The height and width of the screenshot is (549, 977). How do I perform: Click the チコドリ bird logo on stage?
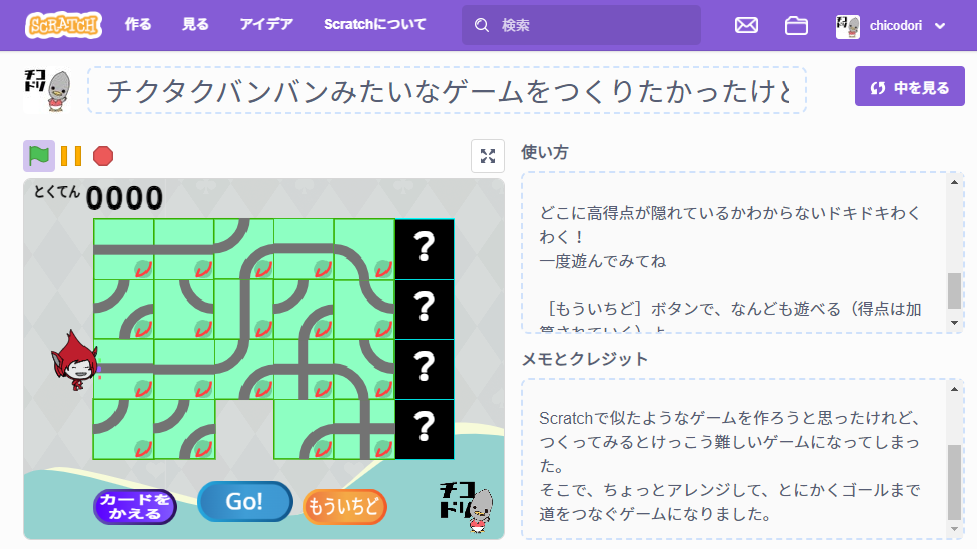(x=467, y=506)
